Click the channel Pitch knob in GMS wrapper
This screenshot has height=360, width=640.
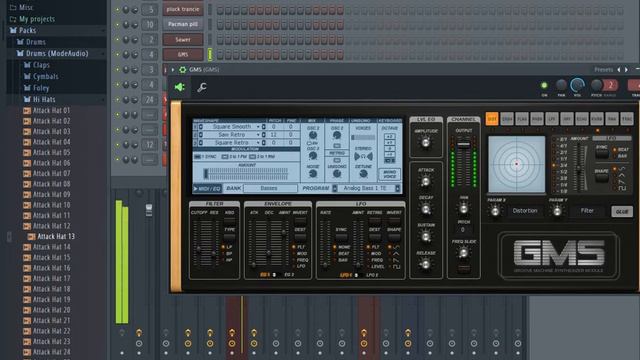pyautogui.click(x=596, y=85)
